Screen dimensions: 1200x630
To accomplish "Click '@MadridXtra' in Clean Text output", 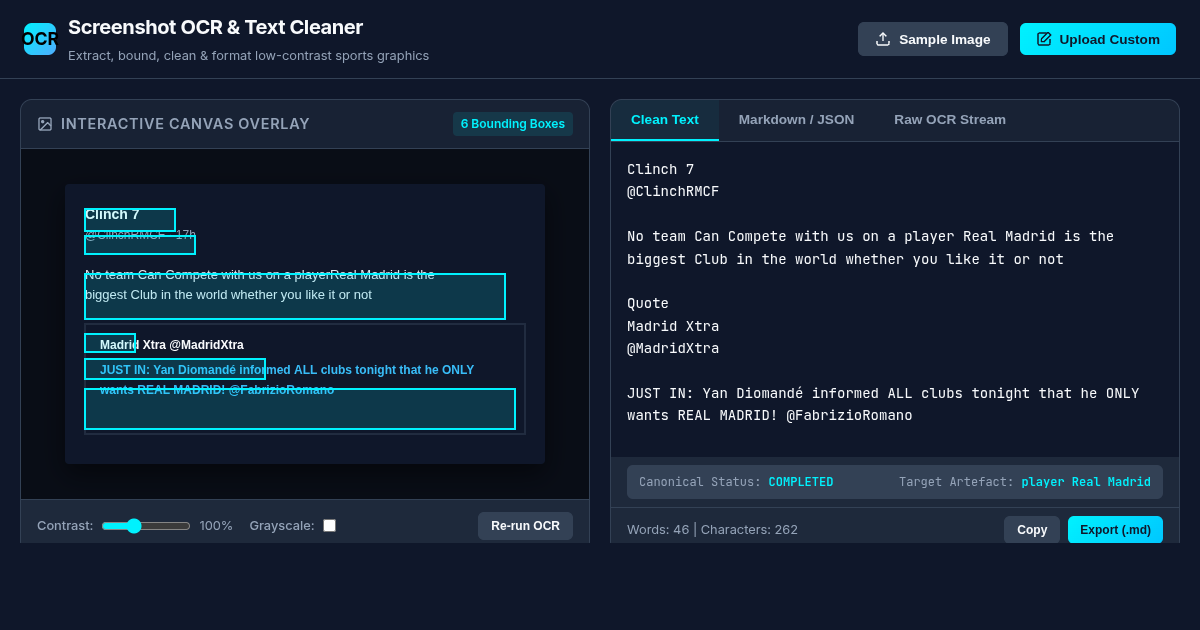I will coord(673,349).
